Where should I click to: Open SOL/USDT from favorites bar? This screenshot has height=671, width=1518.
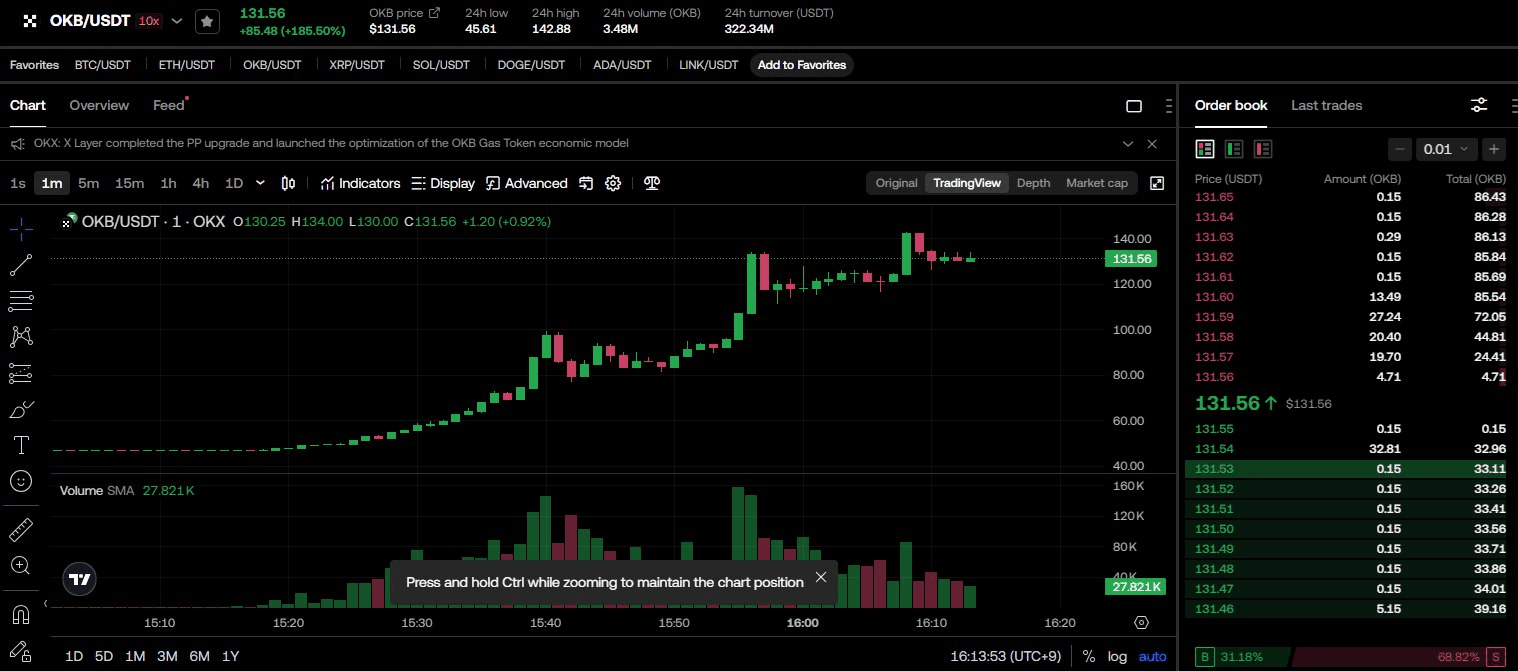tap(441, 65)
